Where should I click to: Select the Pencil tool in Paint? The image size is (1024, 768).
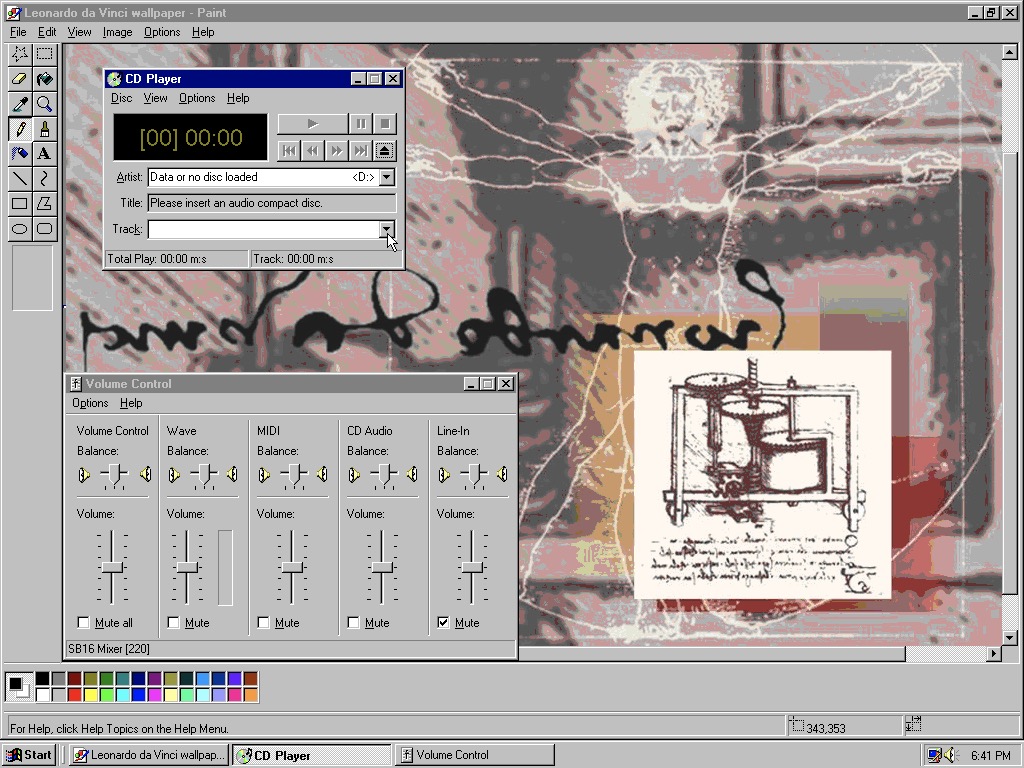pos(20,129)
